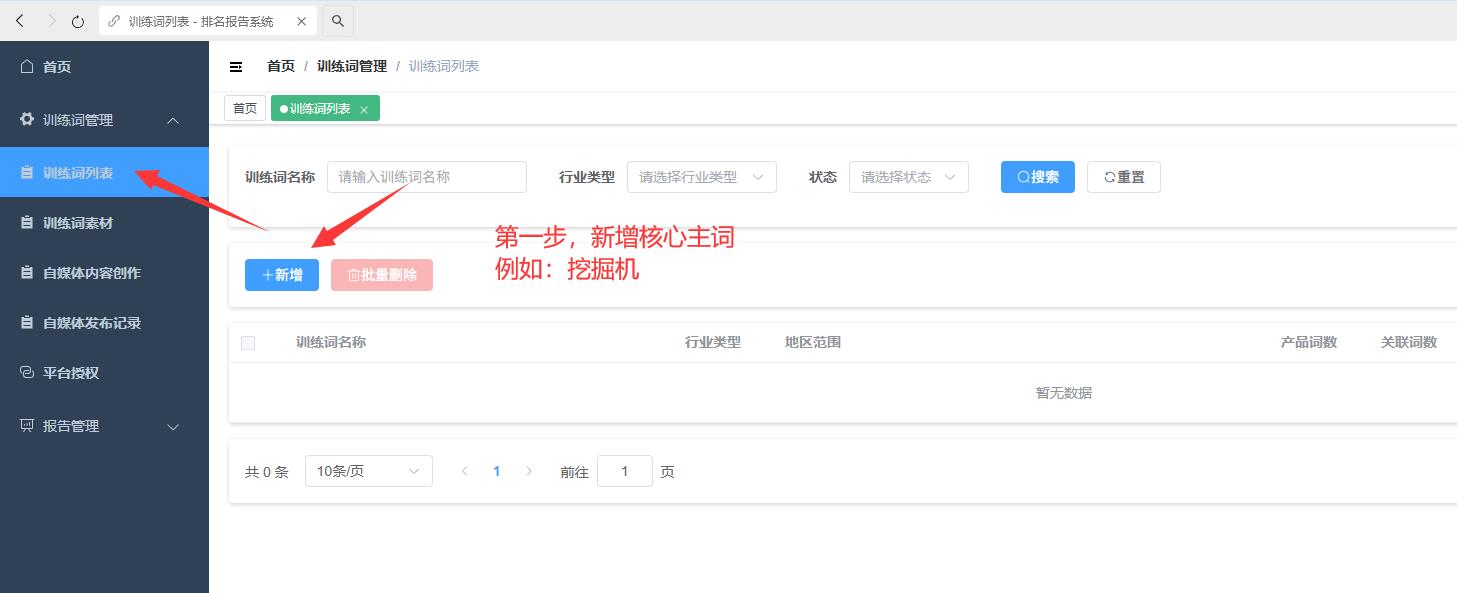Open the 状态 status dropdown
Viewport: 1457px width, 593px height.
click(908, 177)
